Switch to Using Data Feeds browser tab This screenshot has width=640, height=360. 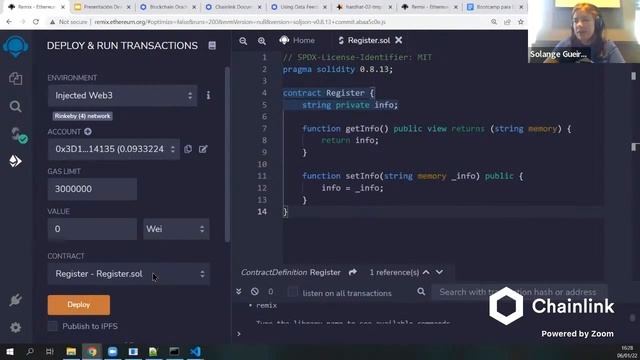(299, 7)
